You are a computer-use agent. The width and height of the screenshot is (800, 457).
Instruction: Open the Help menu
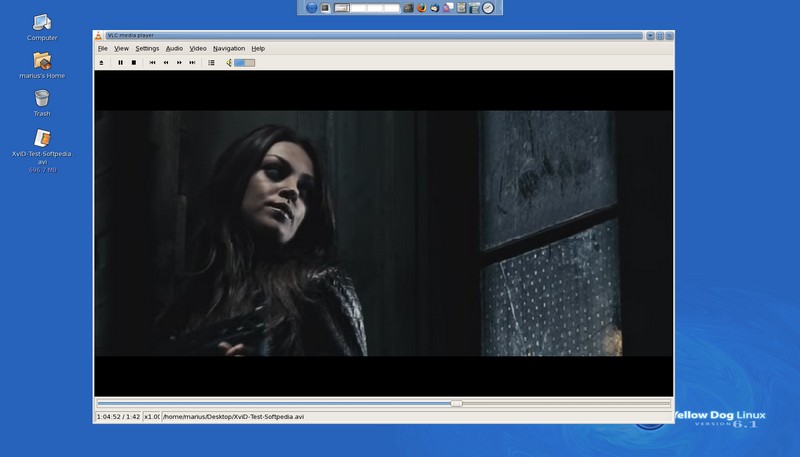(x=258, y=48)
